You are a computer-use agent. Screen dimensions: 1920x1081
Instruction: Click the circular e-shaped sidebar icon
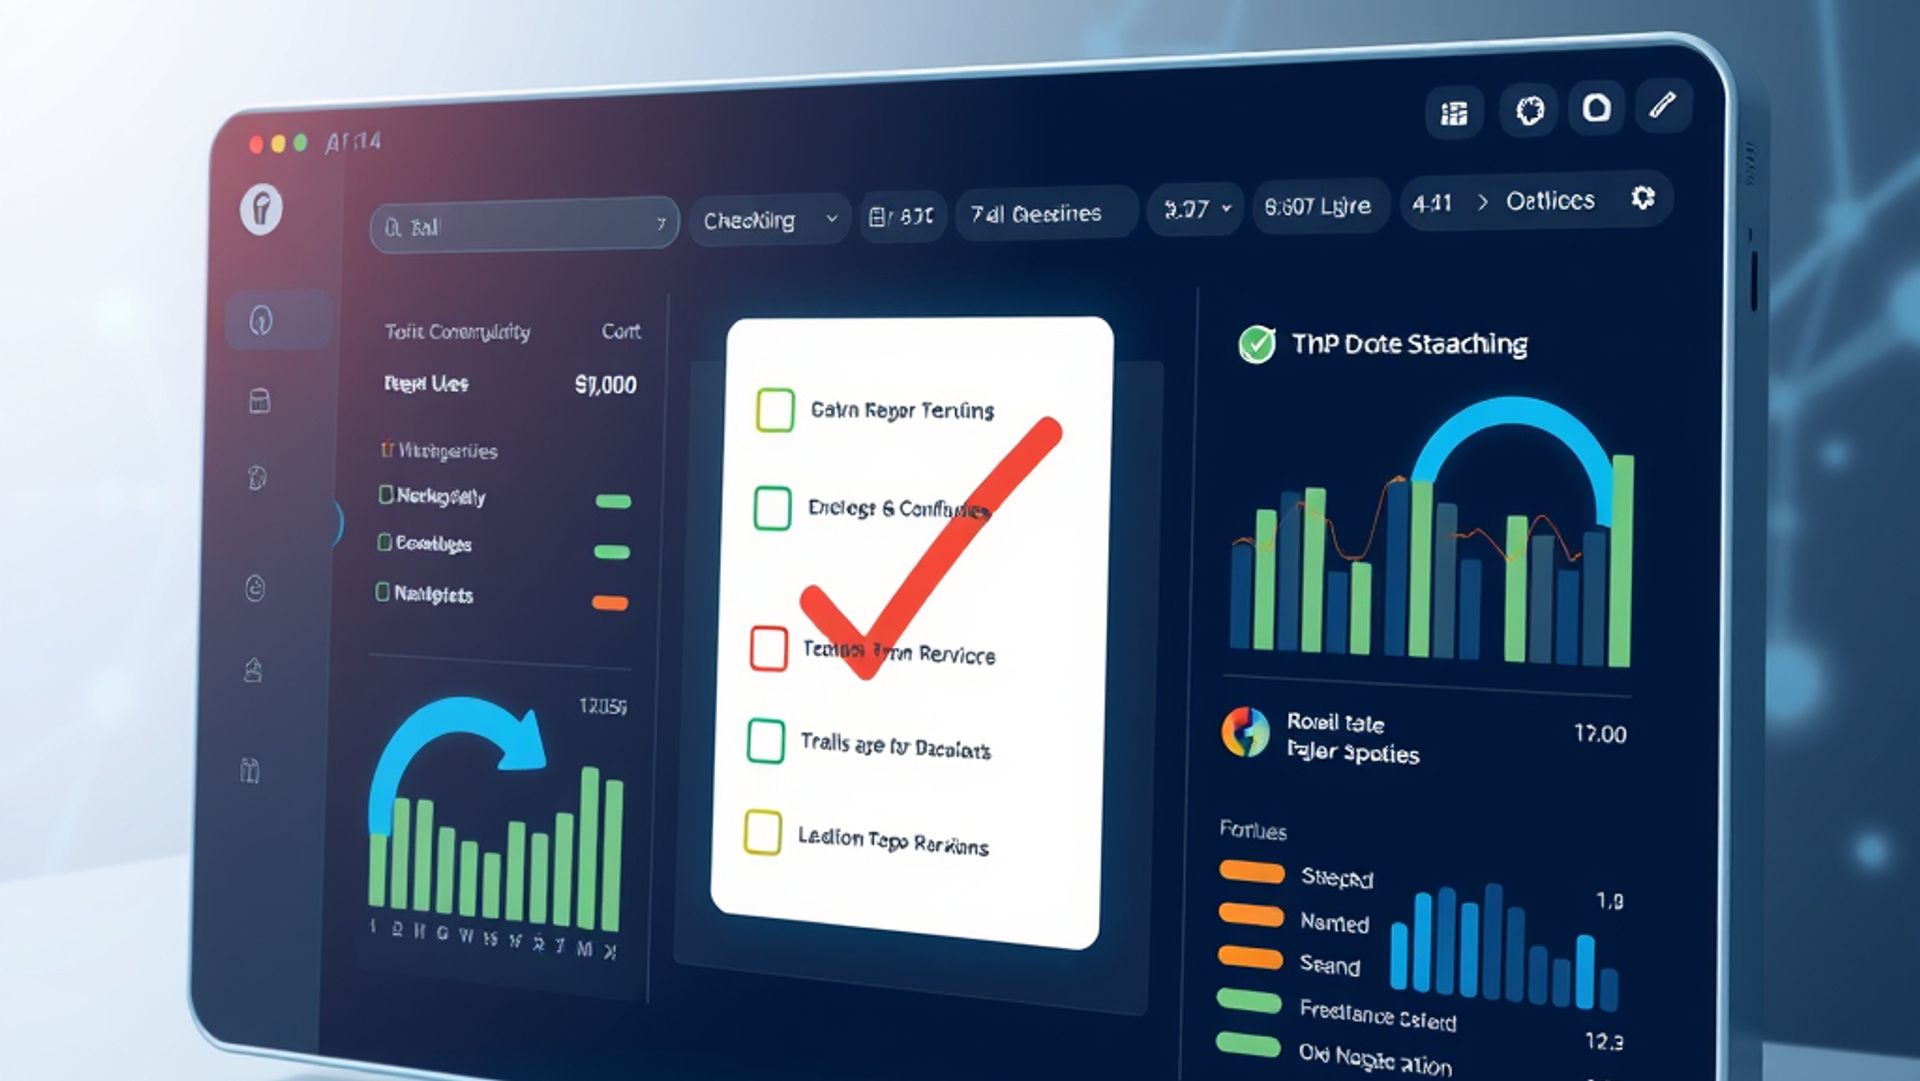click(x=255, y=588)
